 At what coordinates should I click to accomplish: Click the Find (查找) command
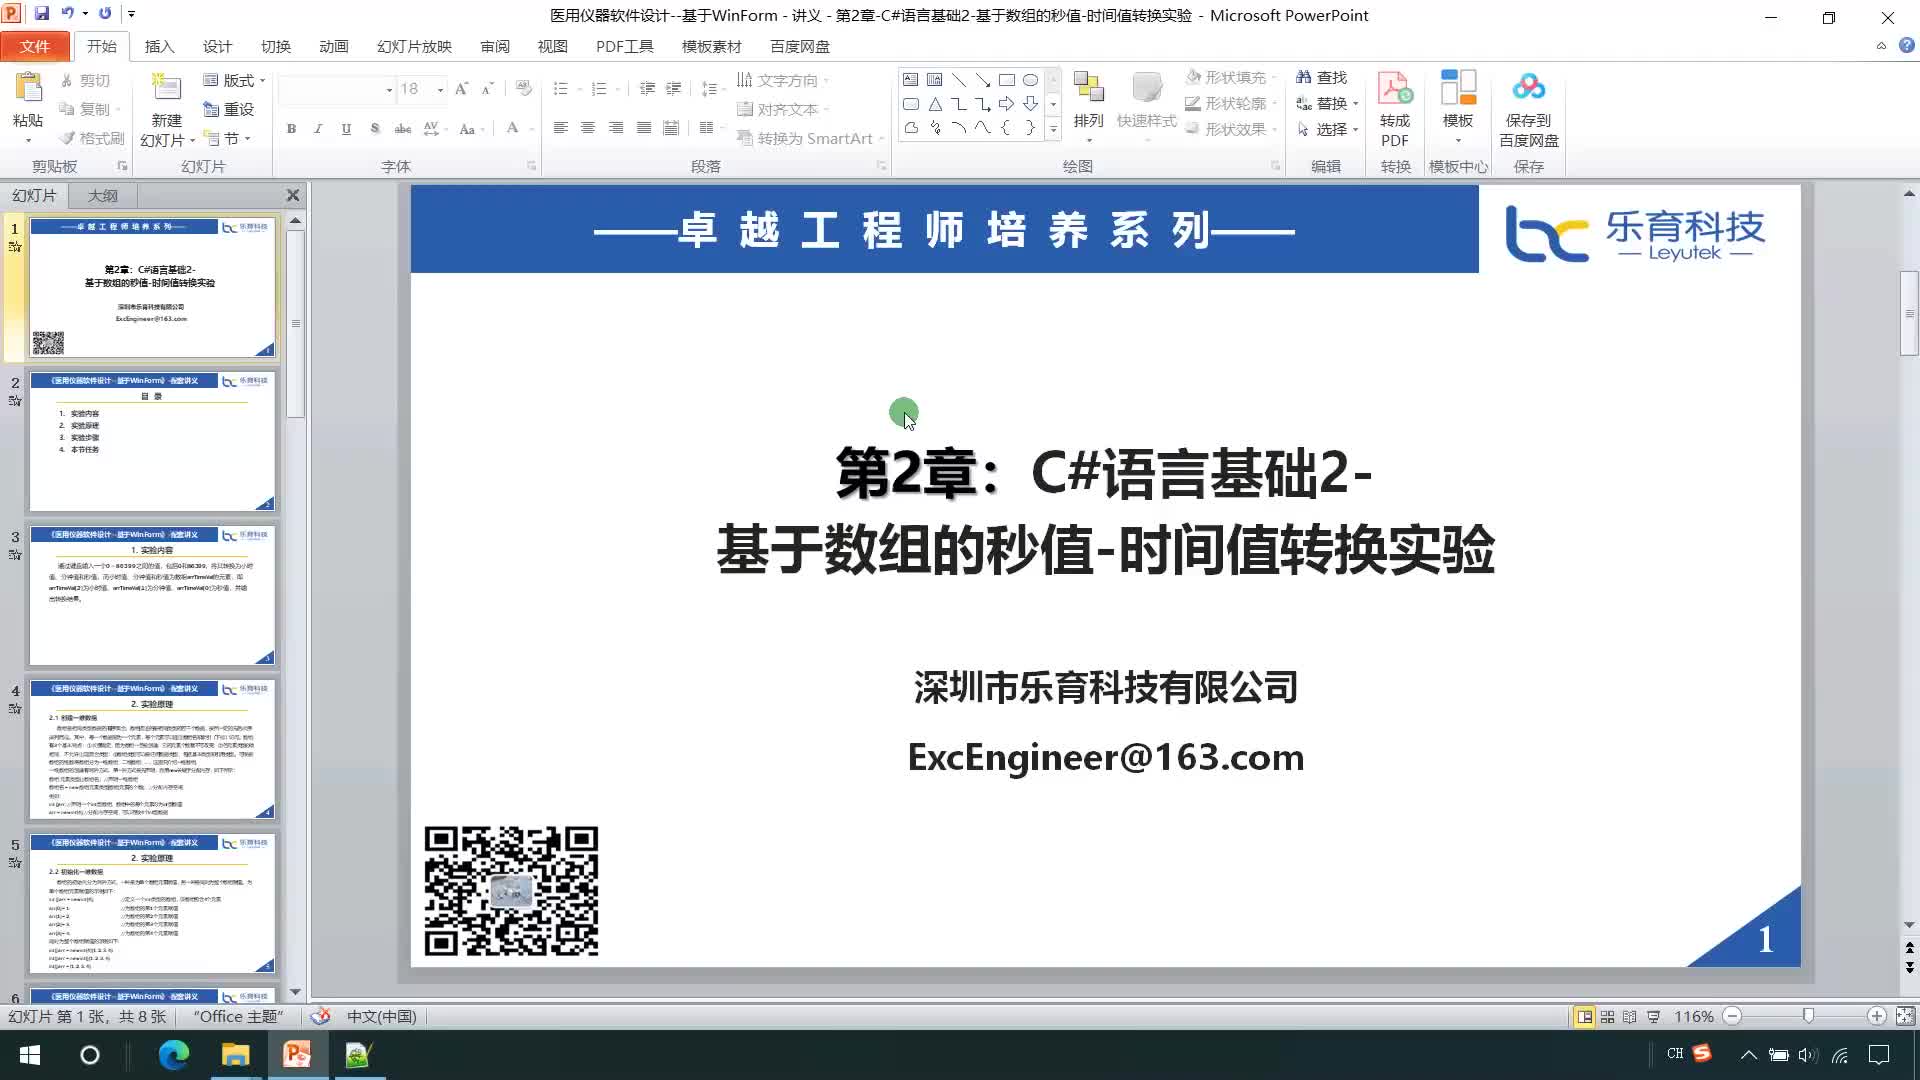coord(1322,77)
